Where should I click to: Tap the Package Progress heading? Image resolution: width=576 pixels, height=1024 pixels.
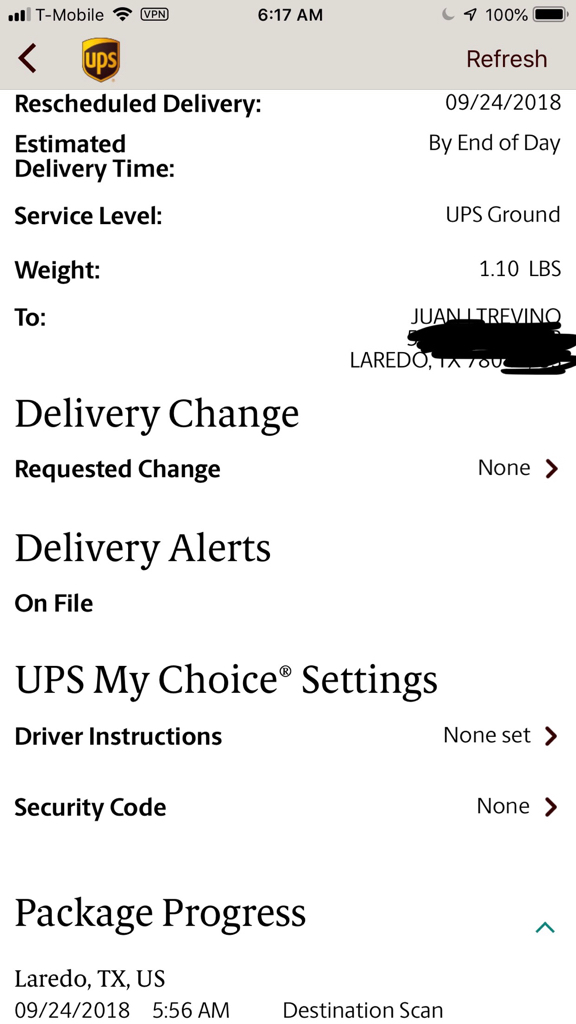point(160,913)
